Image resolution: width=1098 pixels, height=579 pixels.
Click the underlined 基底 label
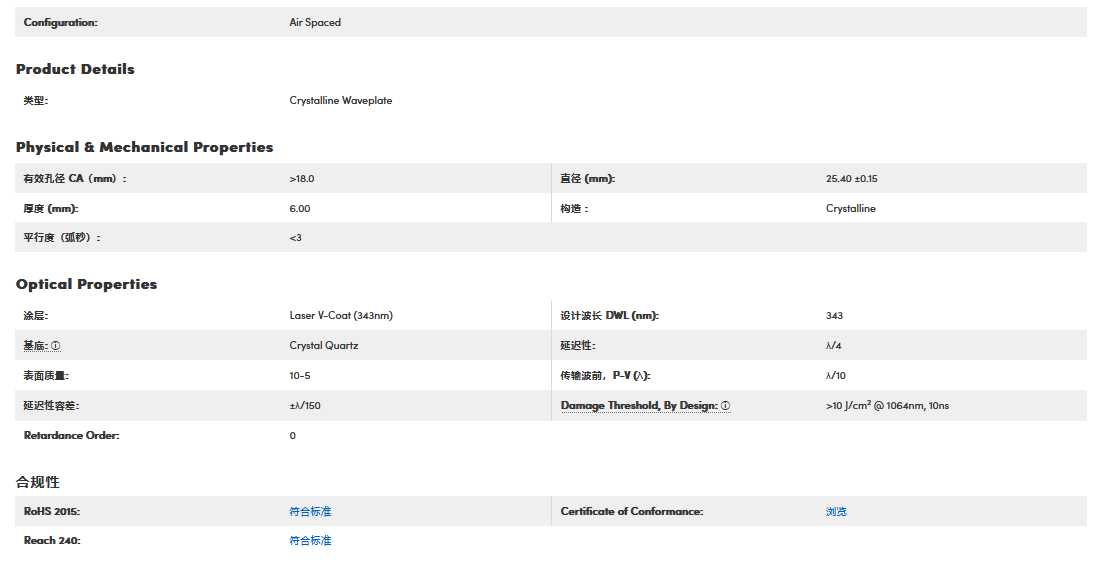tap(35, 346)
